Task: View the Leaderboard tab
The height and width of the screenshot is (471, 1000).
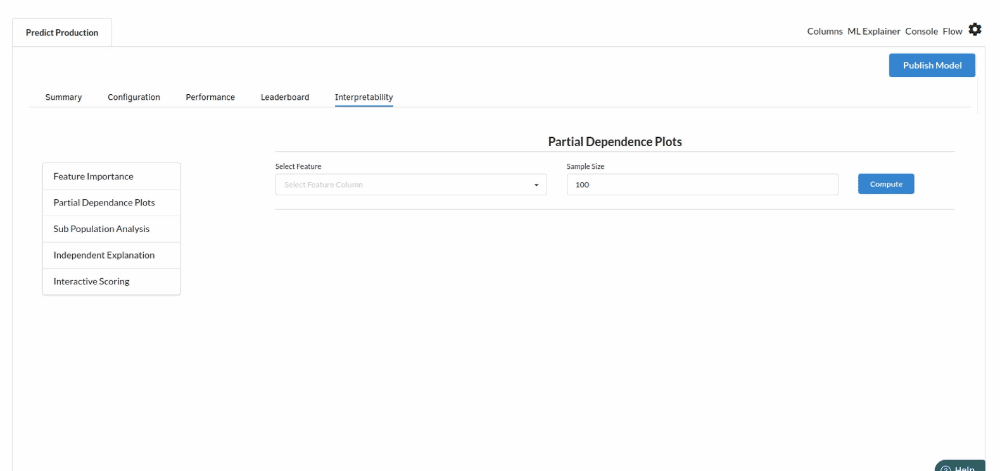Action: pos(285,97)
